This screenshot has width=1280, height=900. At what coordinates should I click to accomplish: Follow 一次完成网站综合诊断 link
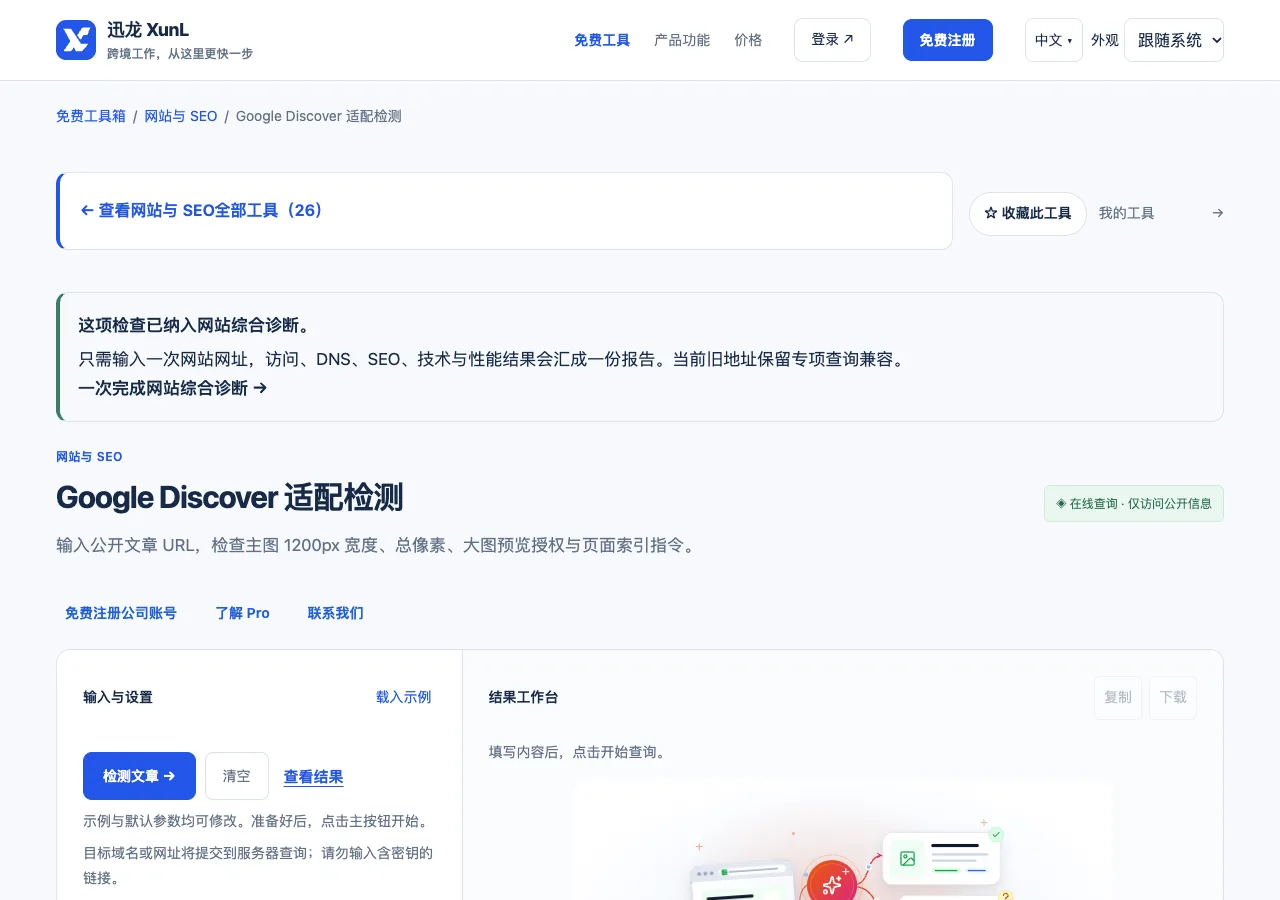point(173,388)
